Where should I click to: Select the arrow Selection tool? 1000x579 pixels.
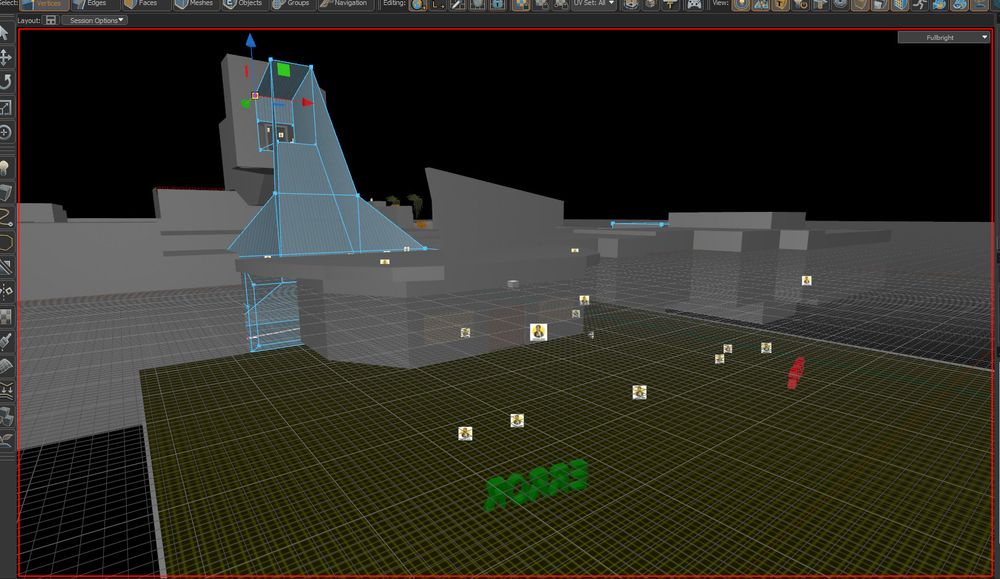point(5,33)
